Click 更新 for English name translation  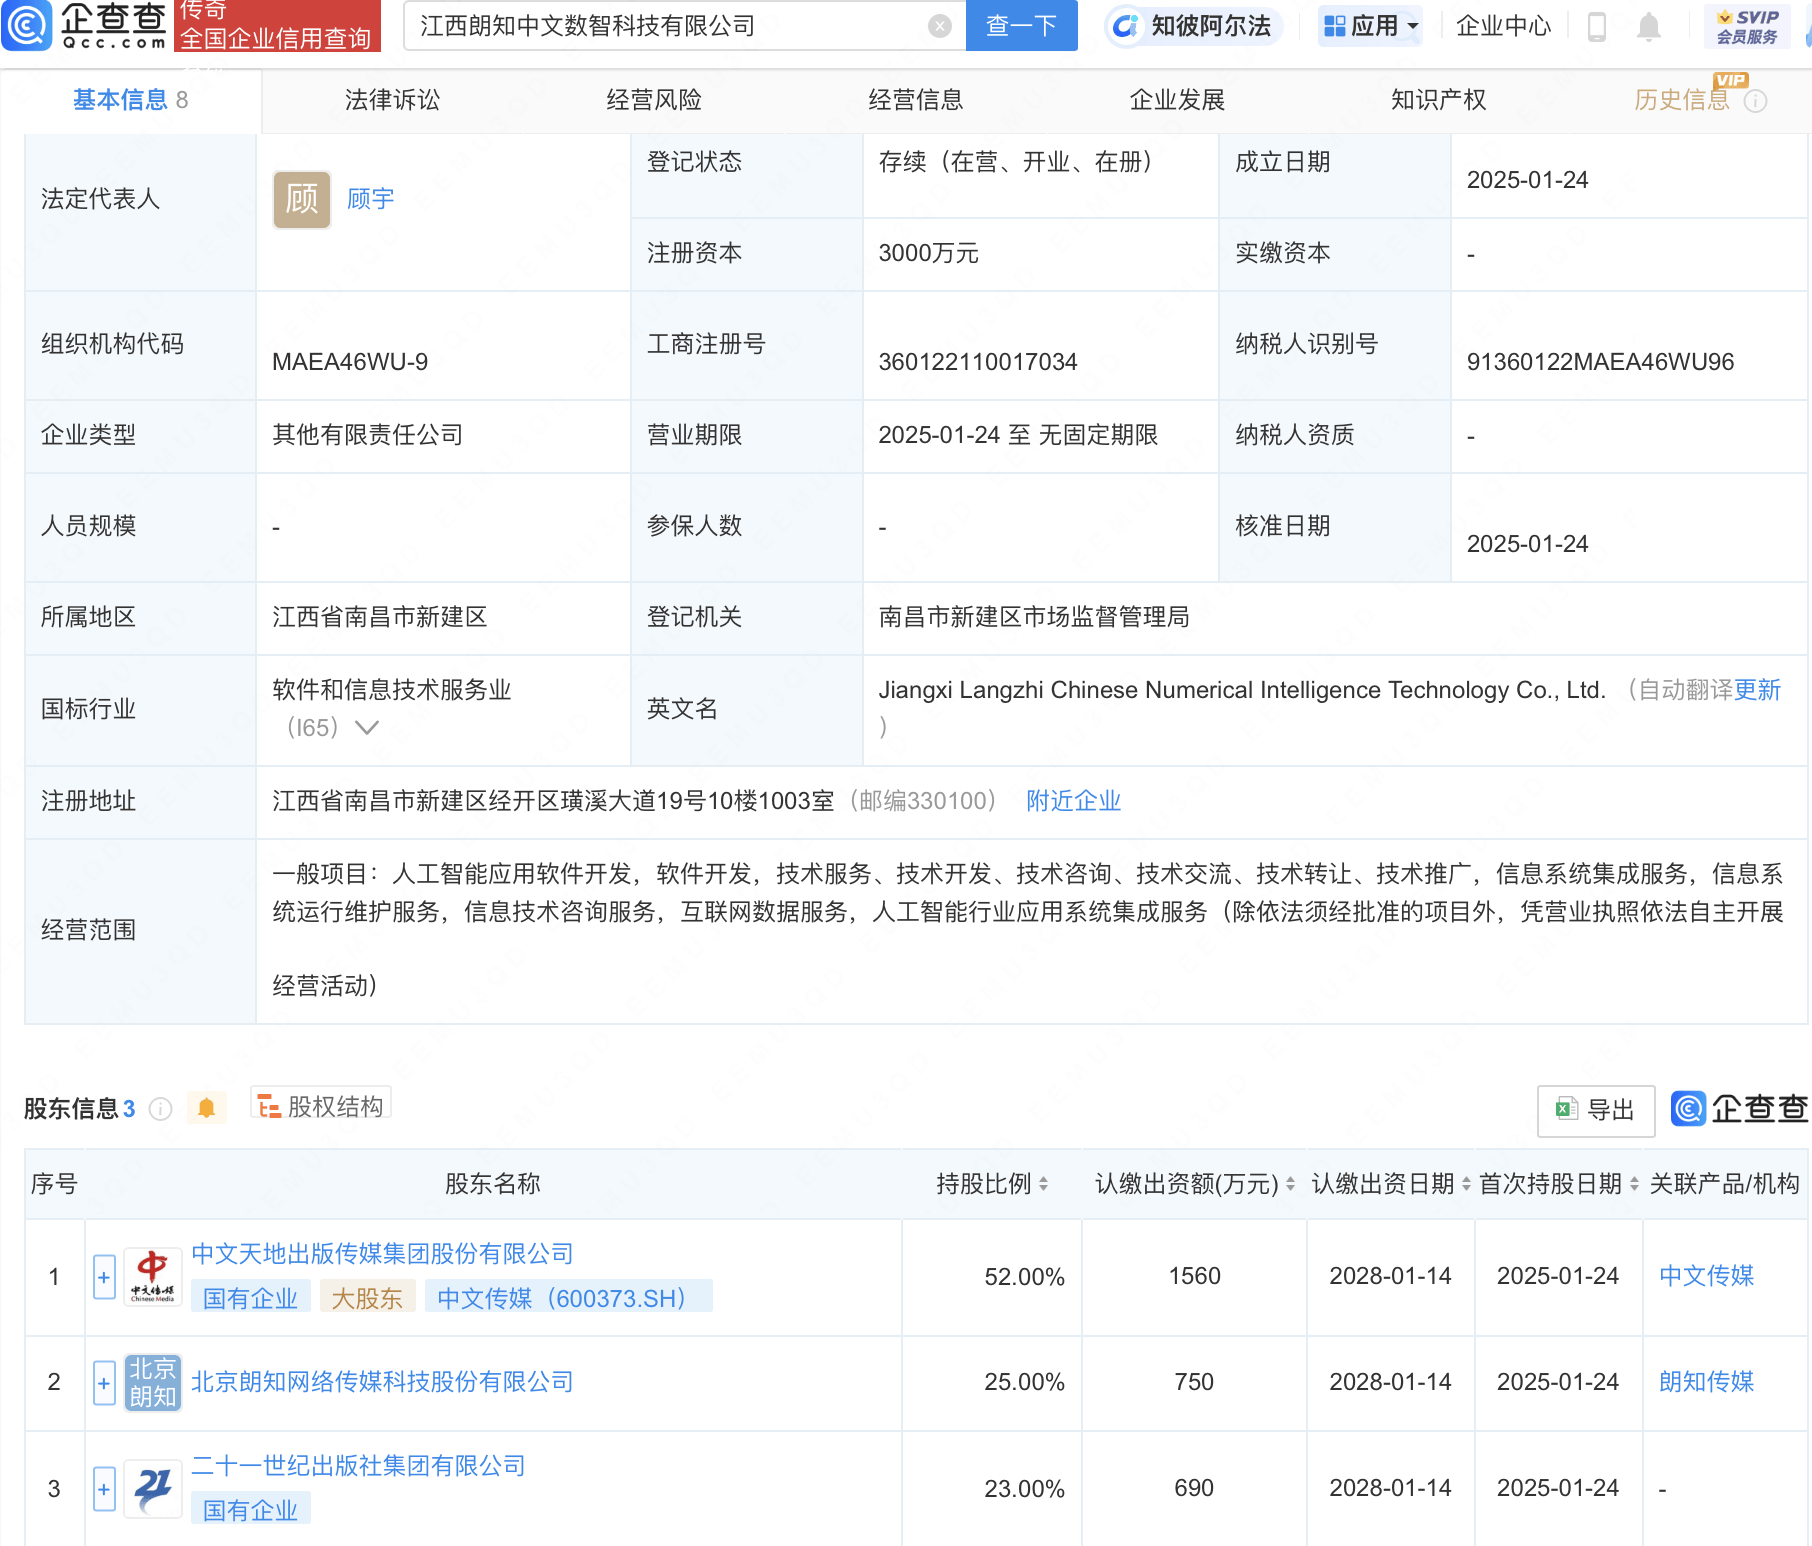1757,690
